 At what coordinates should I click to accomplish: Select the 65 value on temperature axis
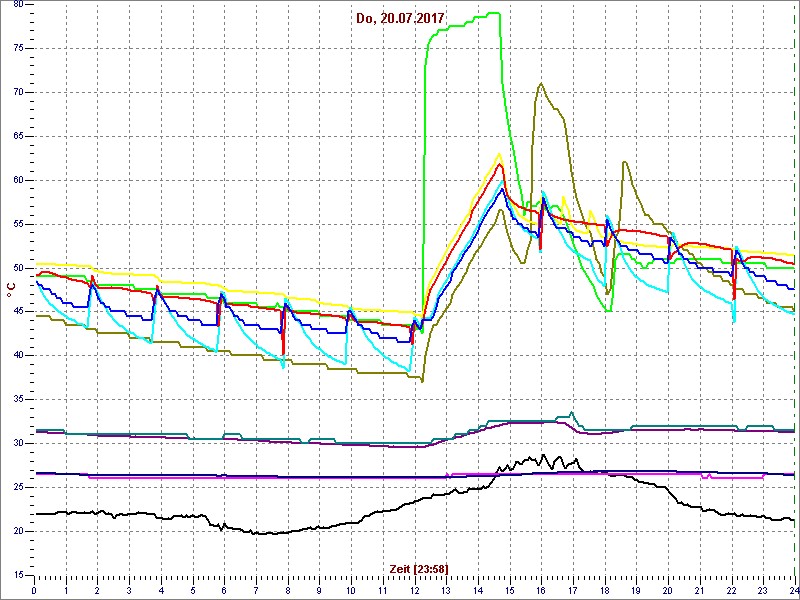tap(18, 136)
